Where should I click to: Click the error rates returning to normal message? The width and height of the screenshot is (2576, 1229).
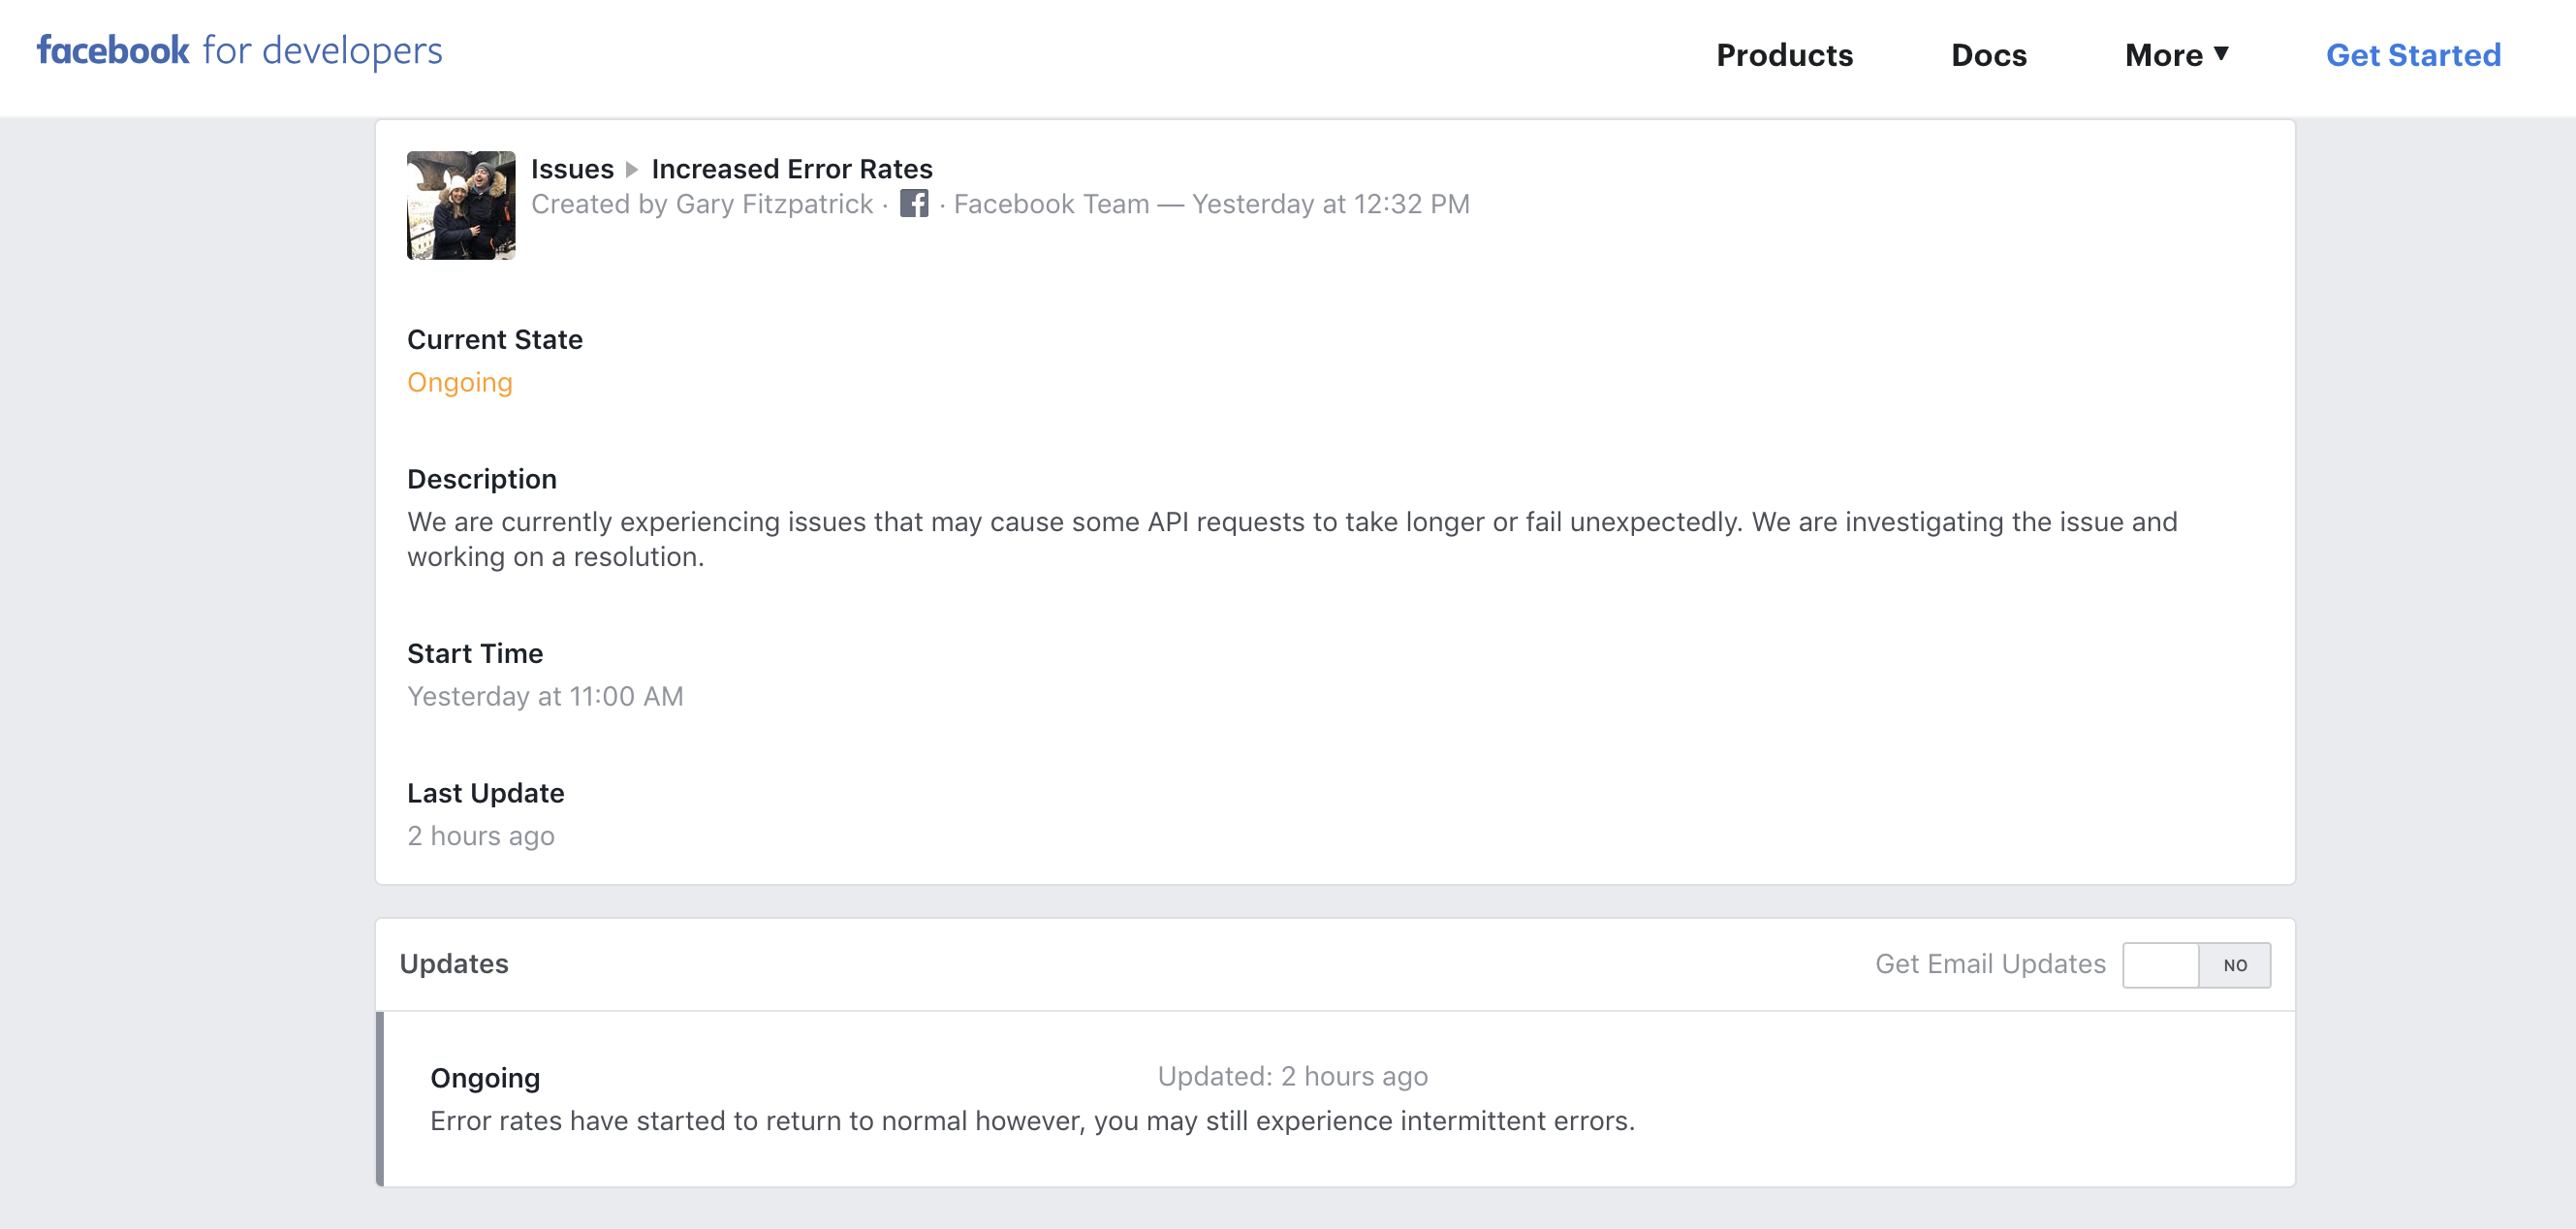[1032, 1121]
